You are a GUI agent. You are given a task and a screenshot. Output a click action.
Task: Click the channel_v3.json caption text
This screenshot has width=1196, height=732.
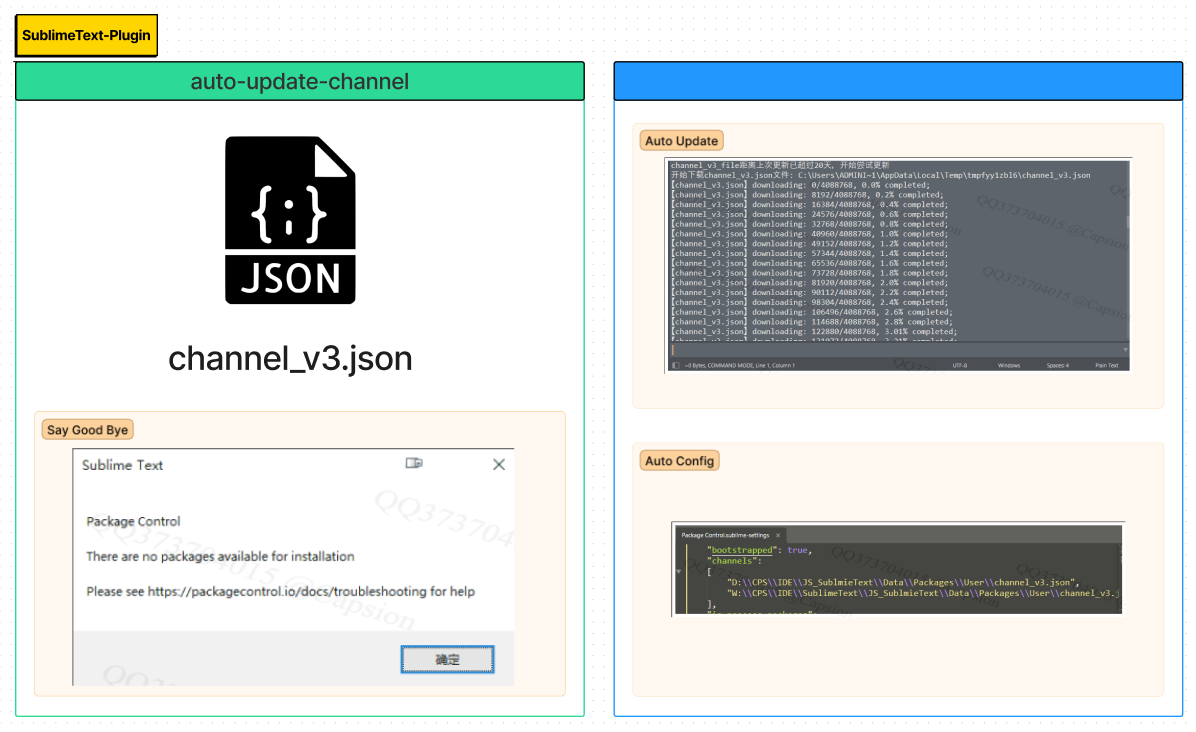[x=290, y=358]
